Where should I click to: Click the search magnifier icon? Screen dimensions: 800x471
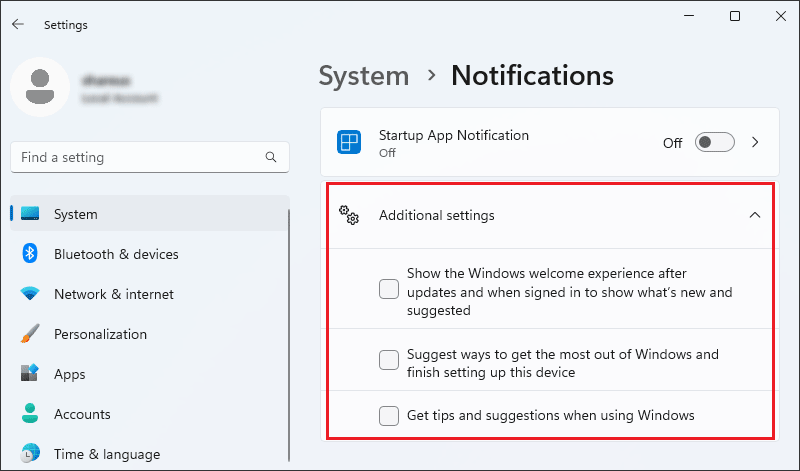pyautogui.click(x=271, y=157)
